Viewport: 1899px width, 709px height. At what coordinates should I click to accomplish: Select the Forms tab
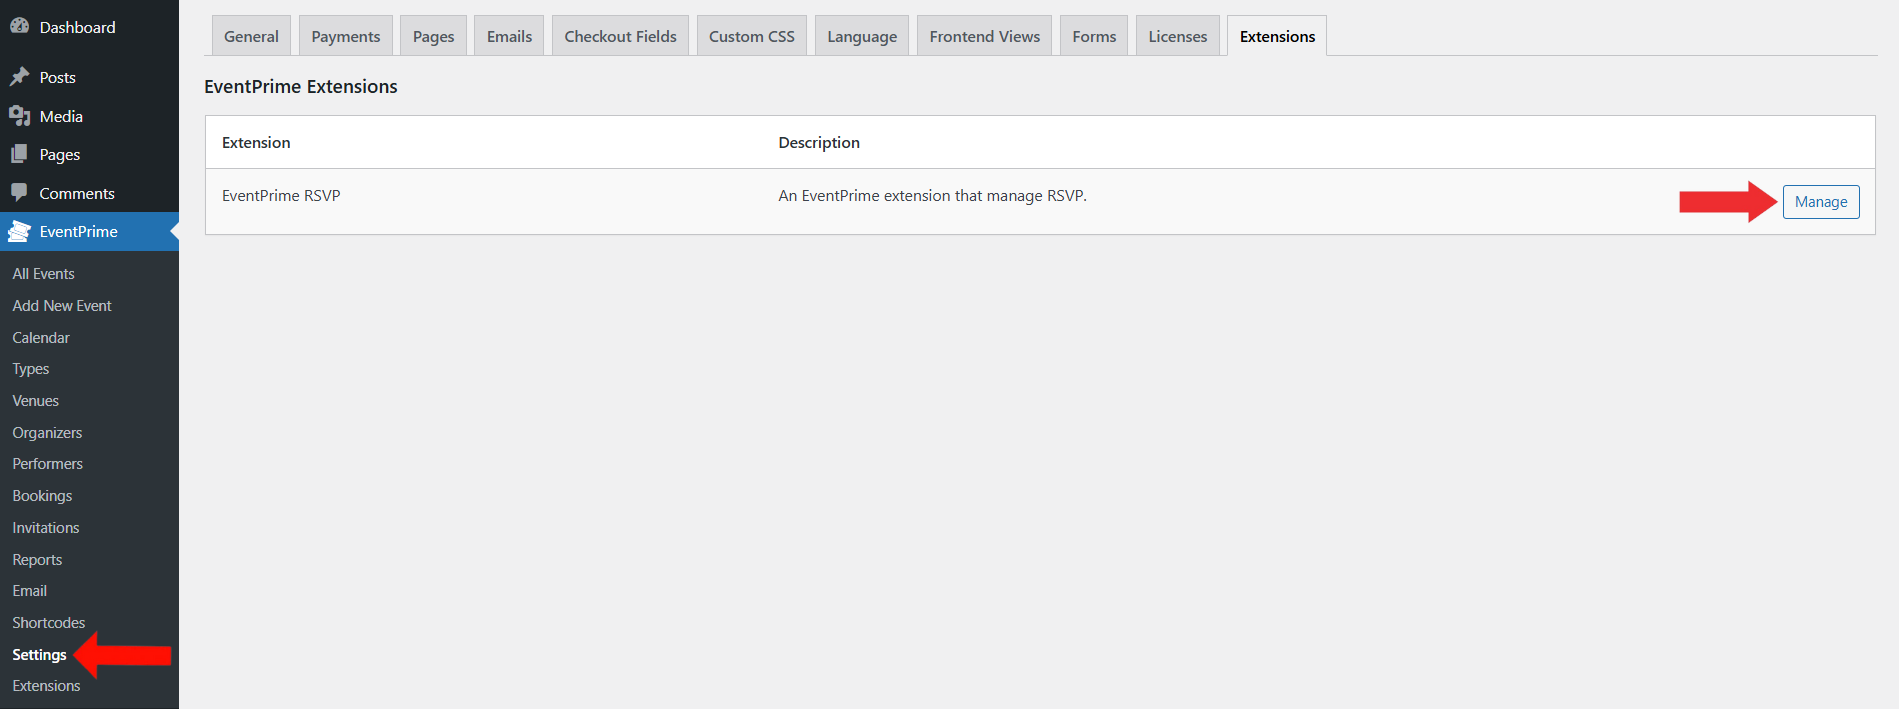click(x=1094, y=36)
